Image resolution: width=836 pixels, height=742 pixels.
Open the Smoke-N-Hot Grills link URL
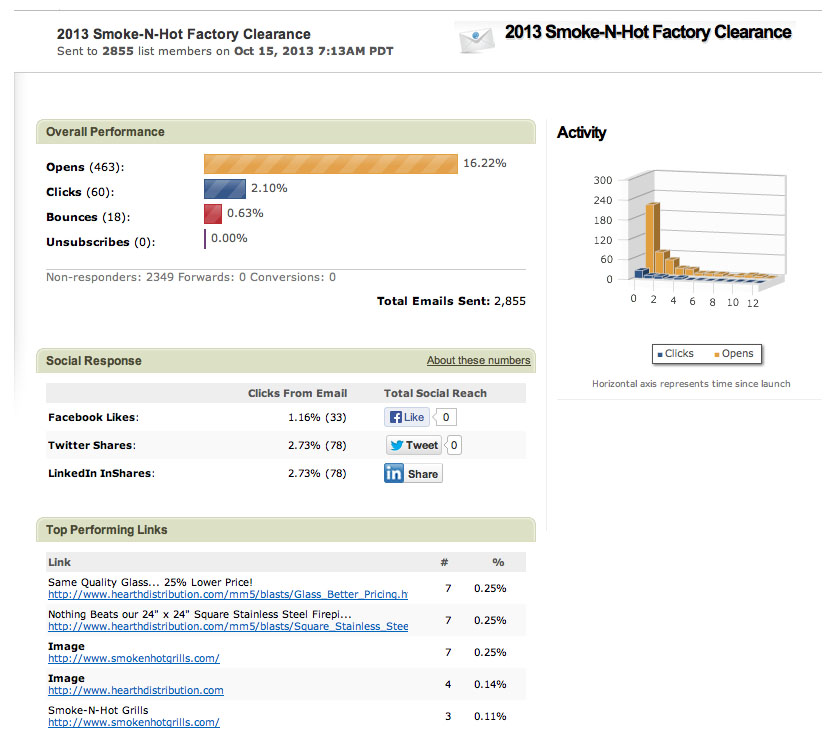point(133,722)
